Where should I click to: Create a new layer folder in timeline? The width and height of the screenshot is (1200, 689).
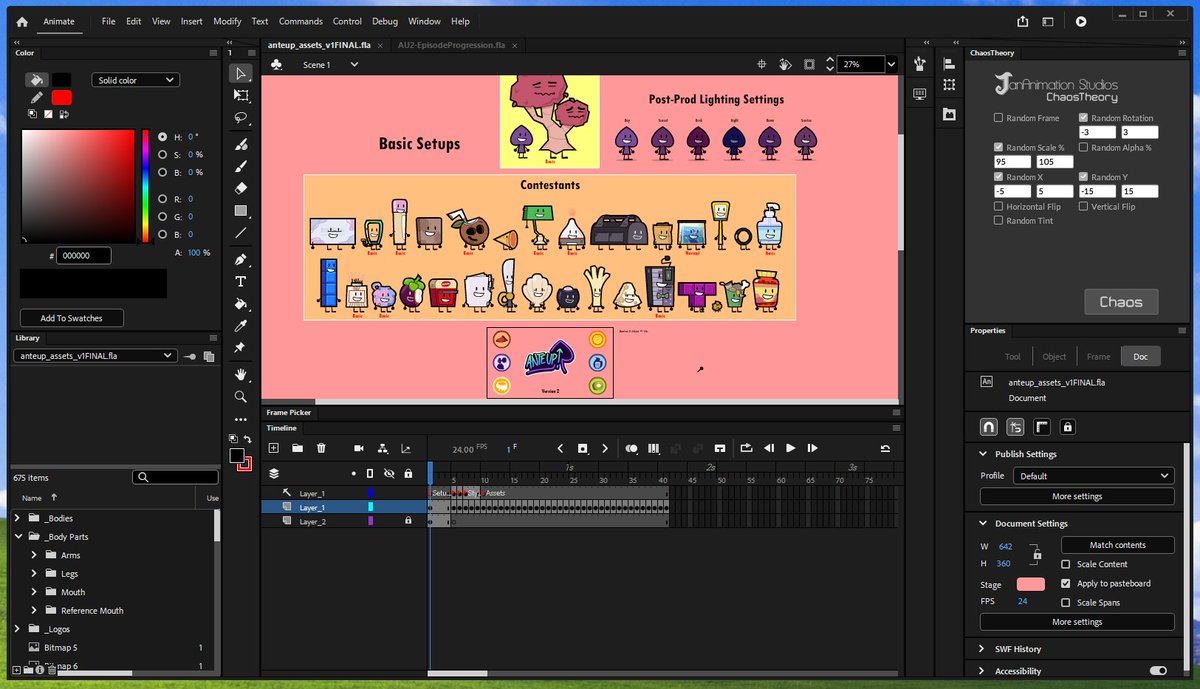click(x=297, y=448)
